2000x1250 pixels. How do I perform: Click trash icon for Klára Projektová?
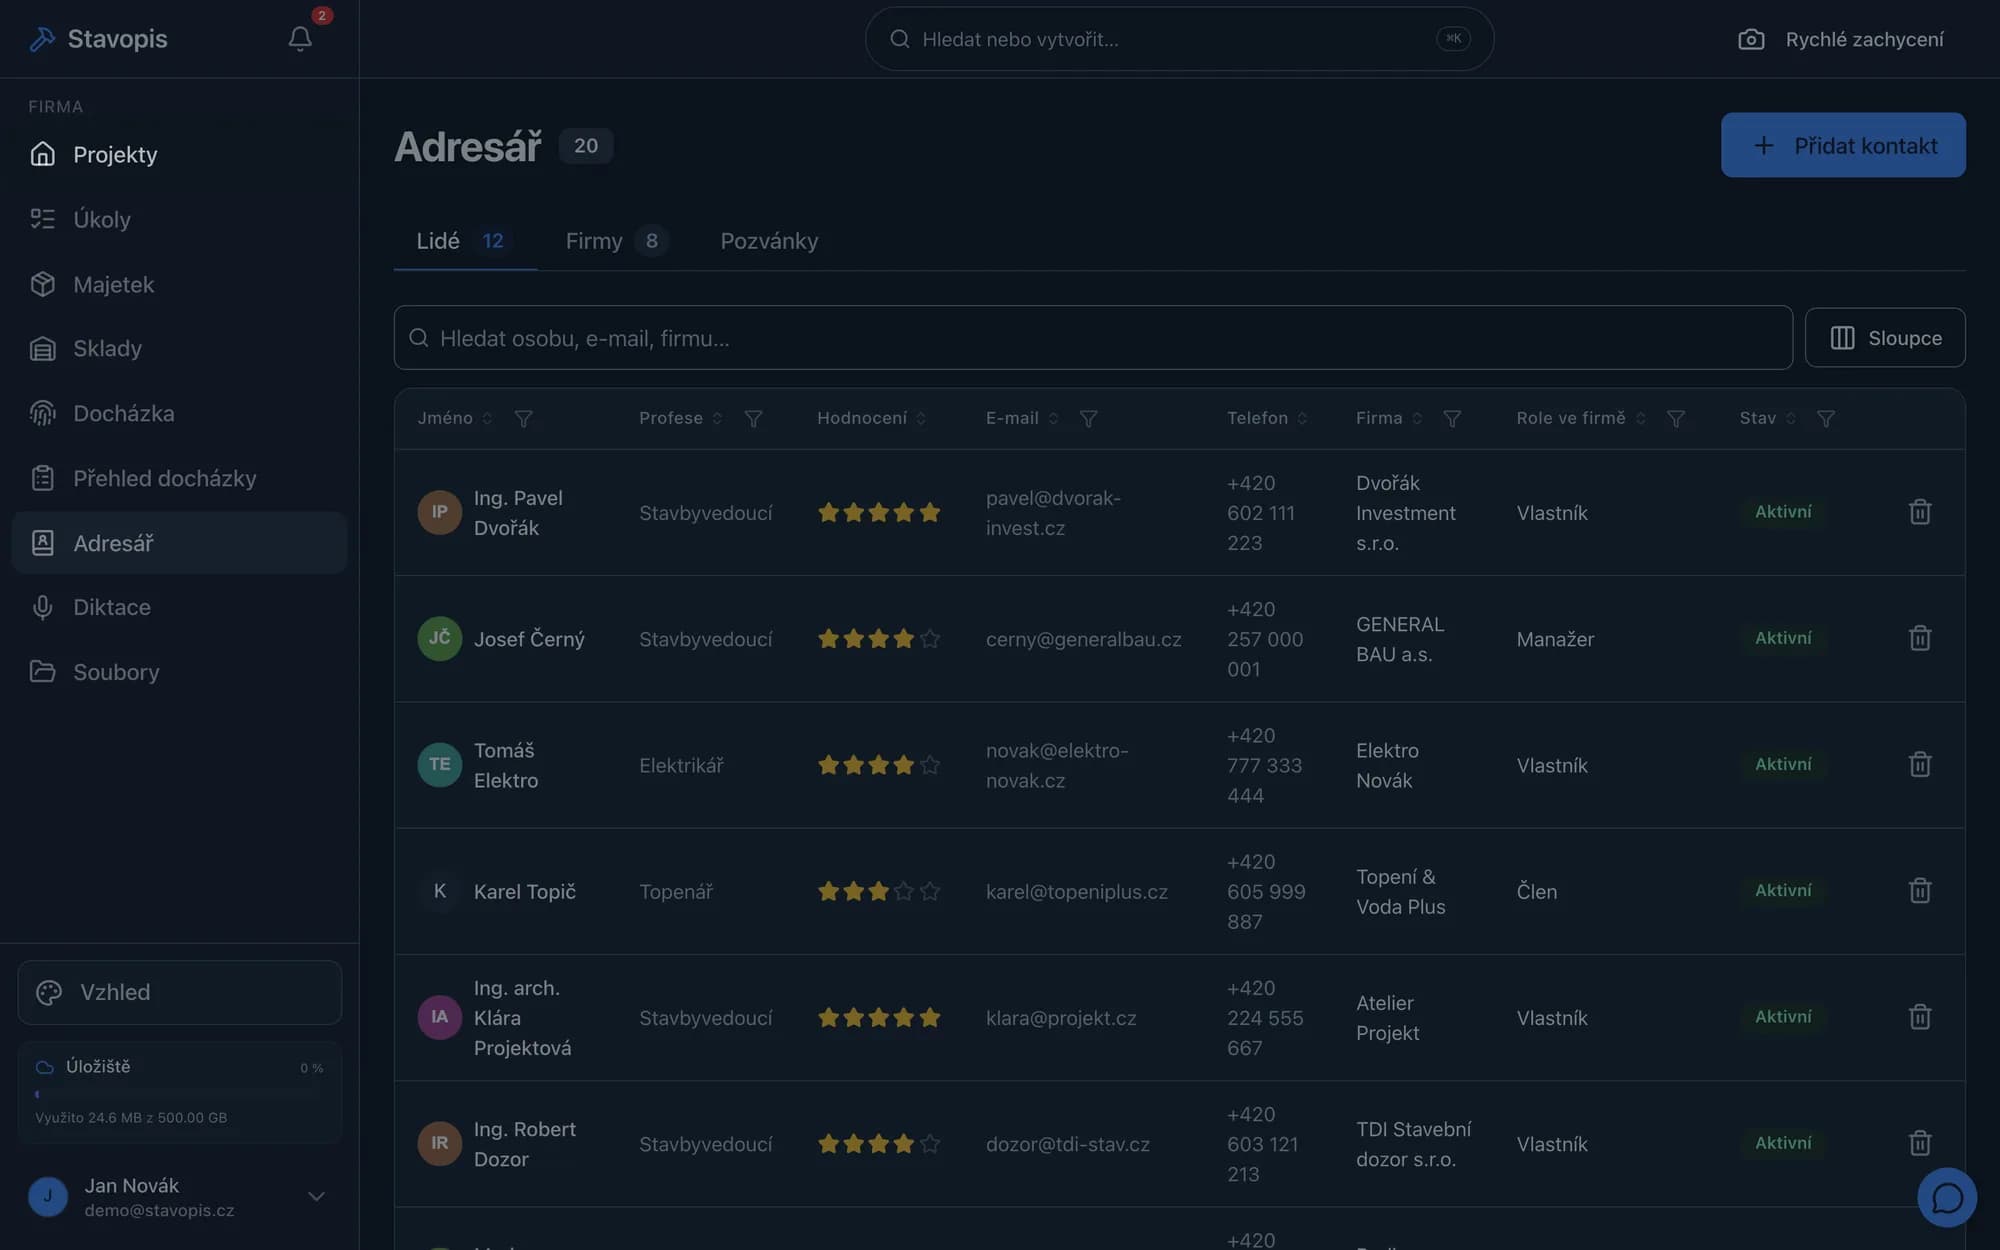coord(1919,1017)
